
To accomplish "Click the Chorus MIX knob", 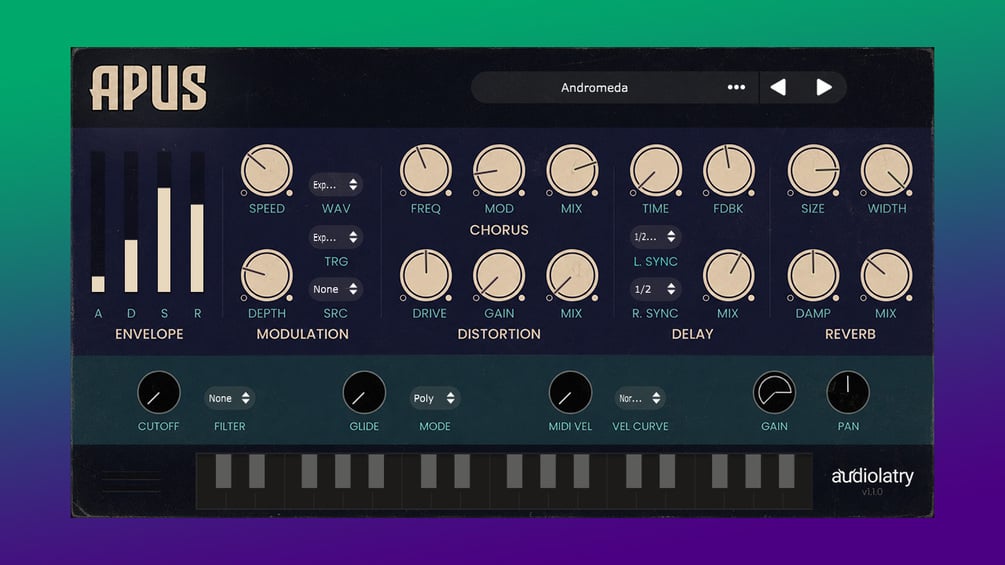I will pos(572,170).
